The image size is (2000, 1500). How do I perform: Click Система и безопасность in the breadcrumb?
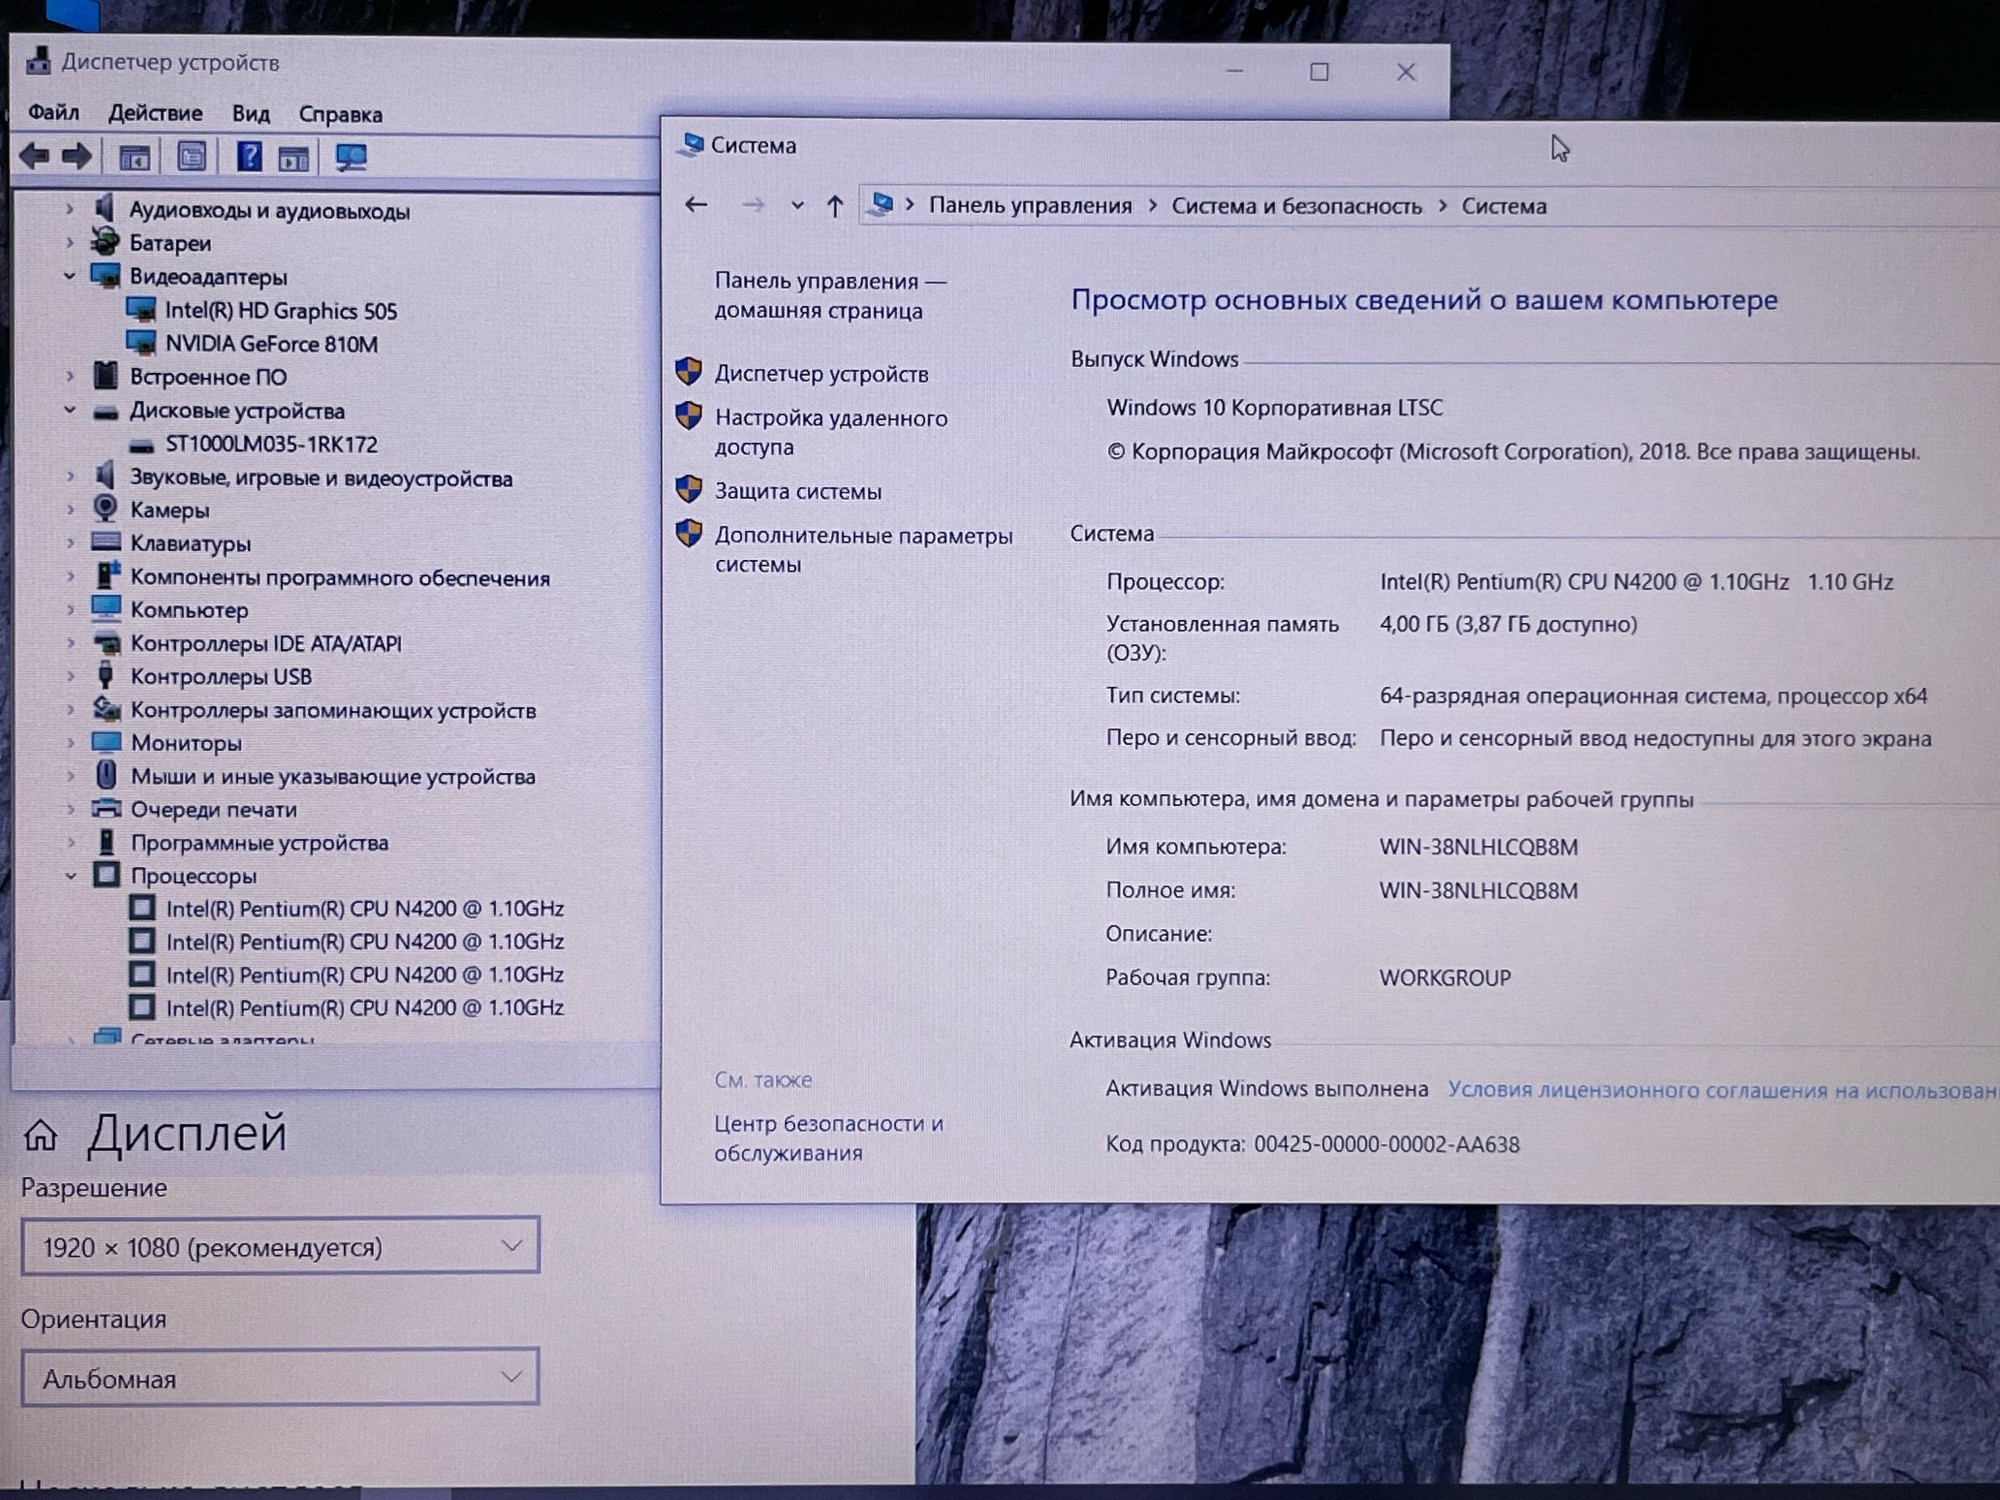[1296, 206]
